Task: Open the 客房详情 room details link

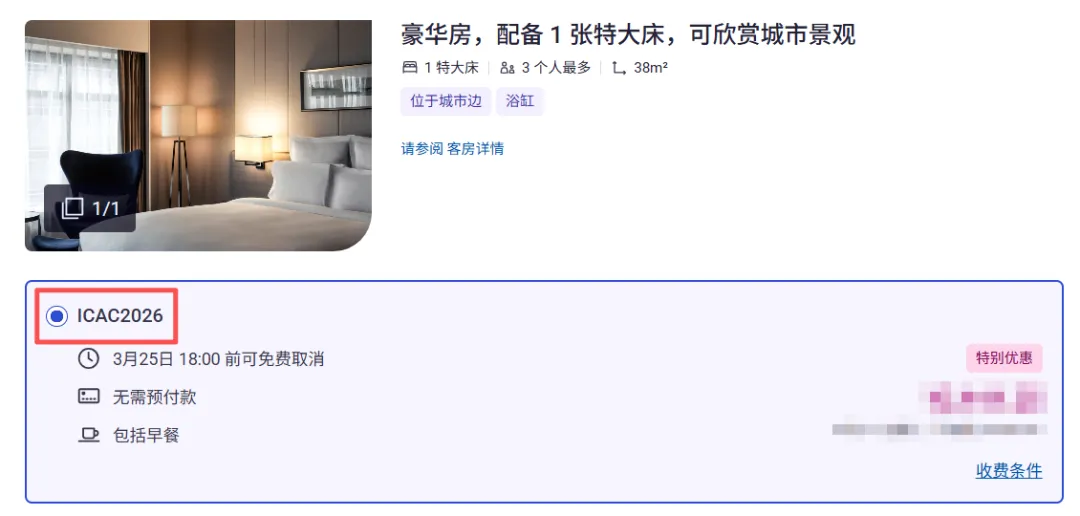Action: click(475, 148)
